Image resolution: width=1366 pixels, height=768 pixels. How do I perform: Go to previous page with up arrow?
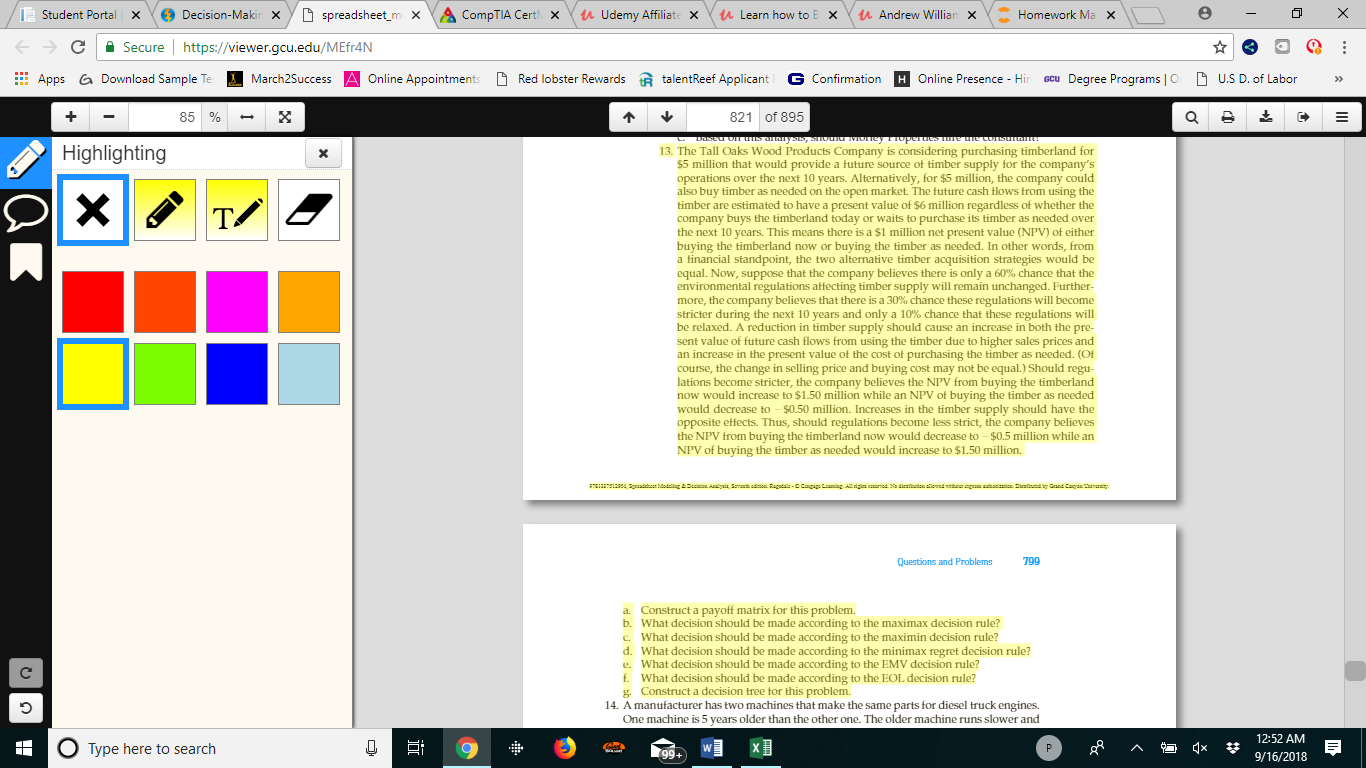pos(629,117)
